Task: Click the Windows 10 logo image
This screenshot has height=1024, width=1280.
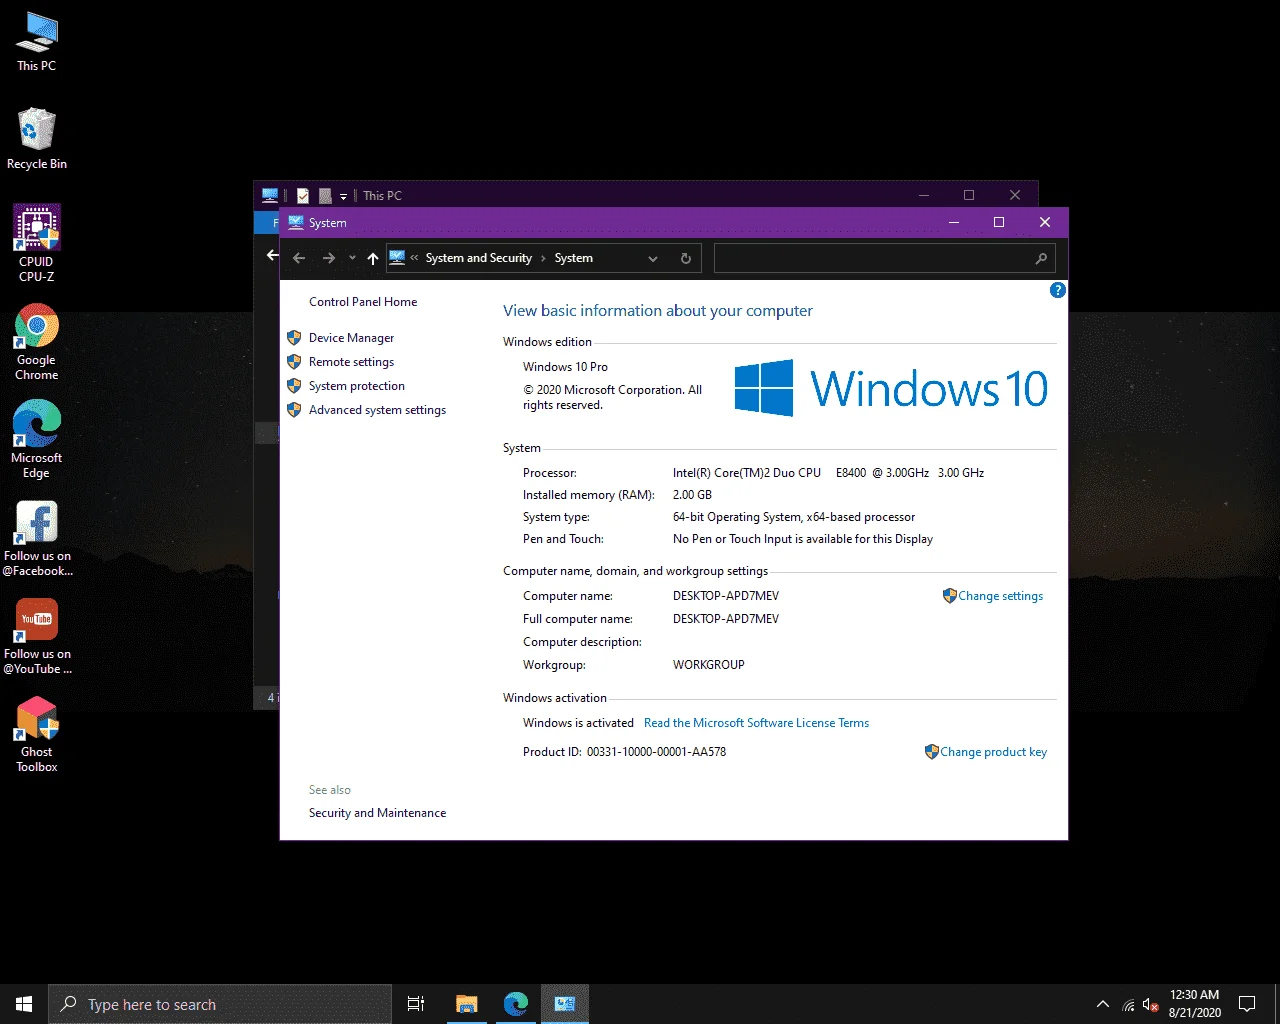Action: coord(891,388)
